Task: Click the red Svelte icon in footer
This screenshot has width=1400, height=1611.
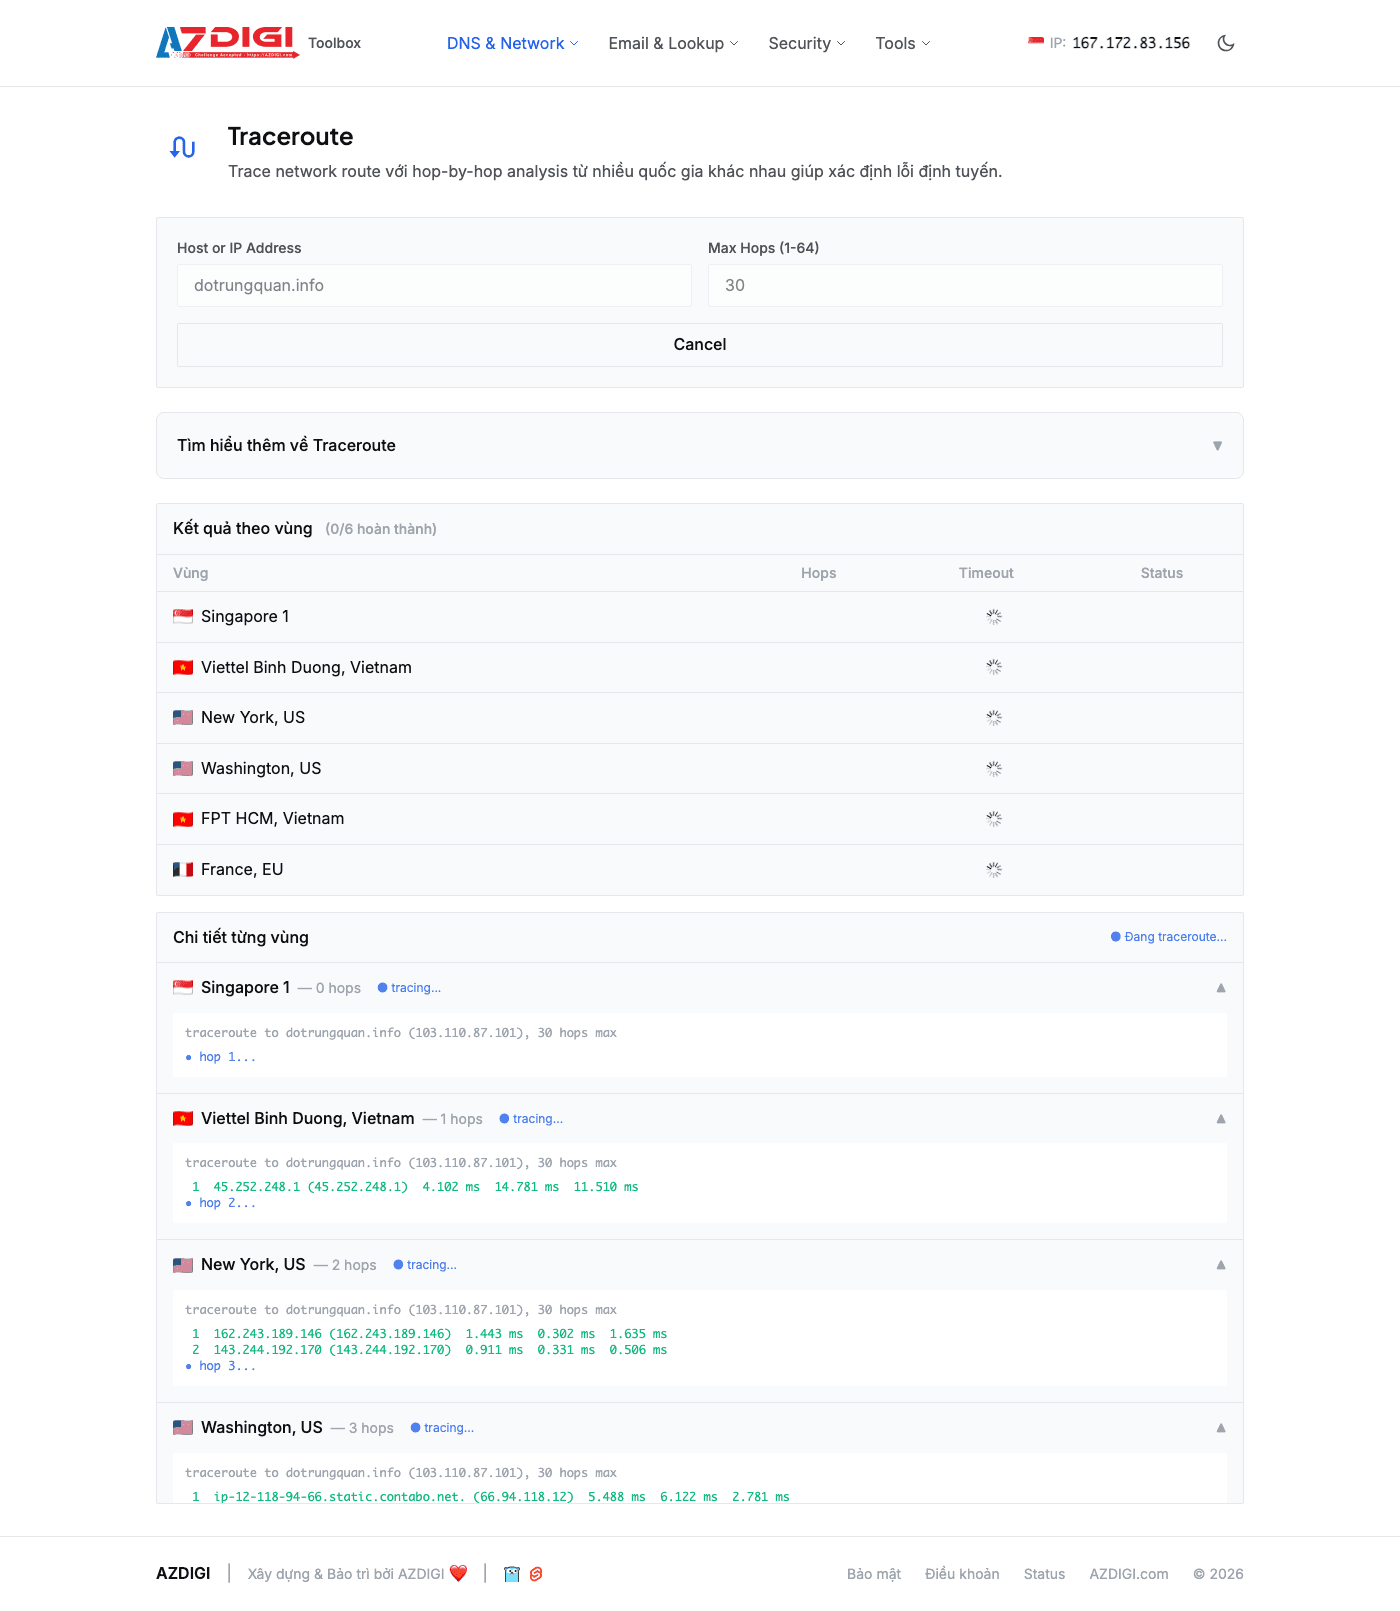Action: point(536,1574)
